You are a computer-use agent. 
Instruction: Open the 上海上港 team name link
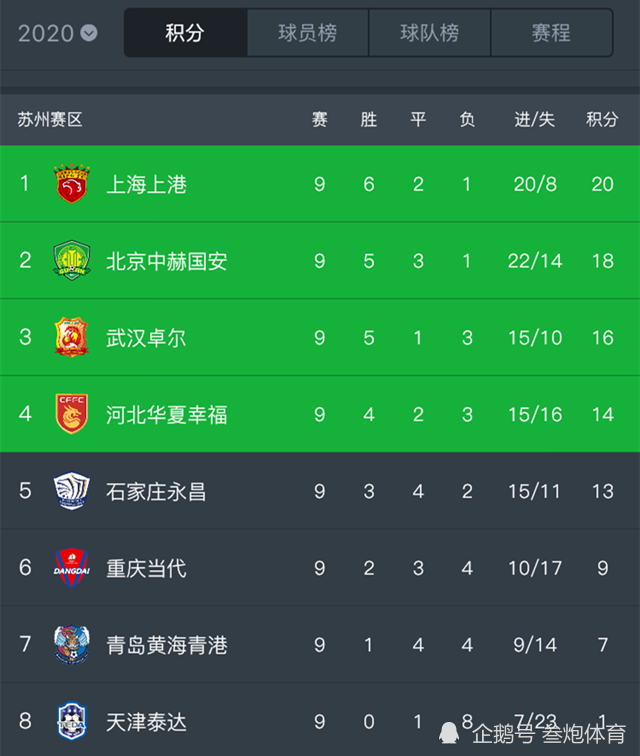[147, 184]
